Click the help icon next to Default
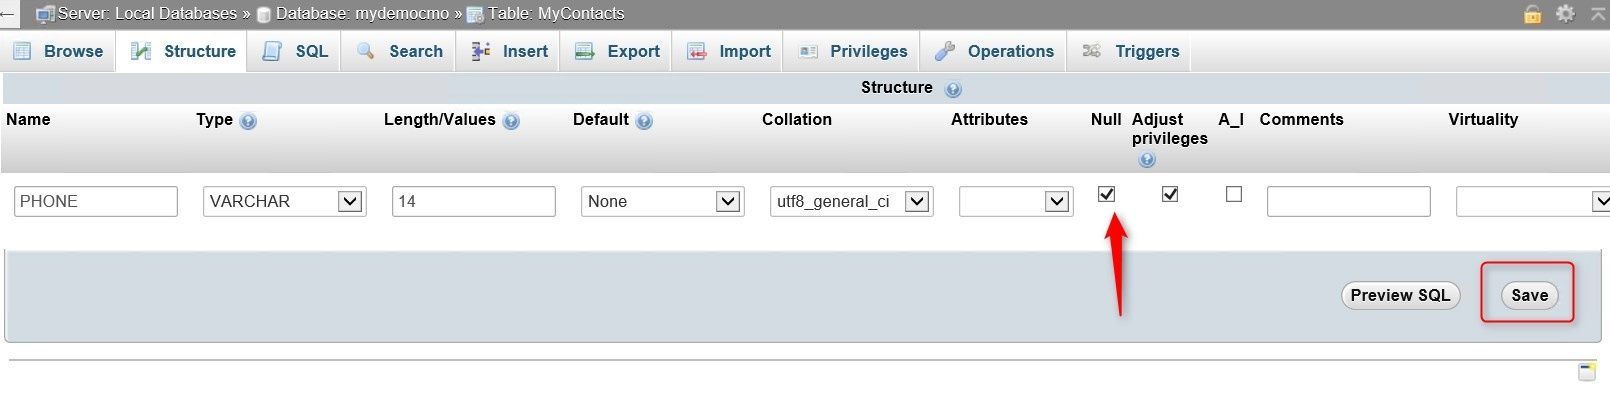Viewport: 1610px width, 393px height. tap(644, 122)
